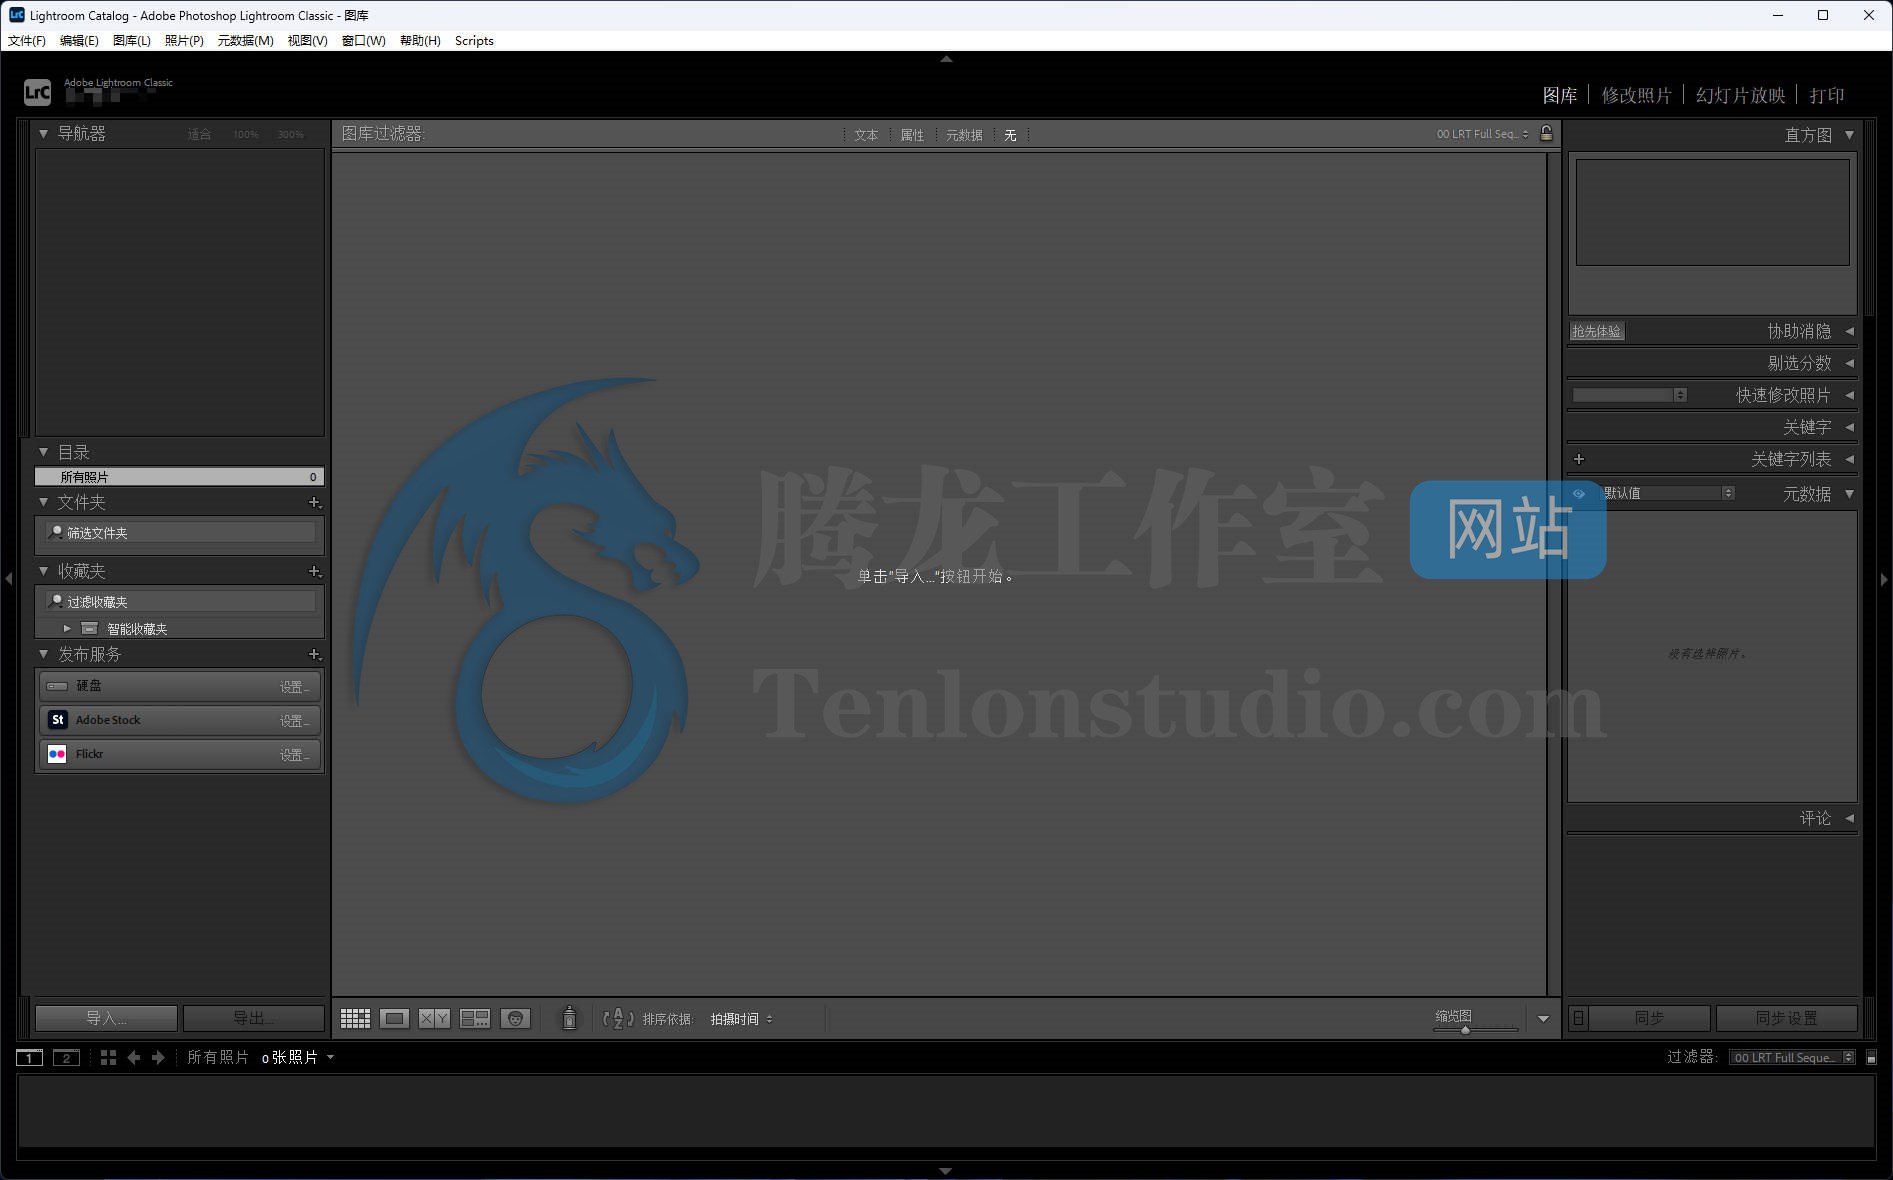Open people face view icon
1893x1180 pixels.
[515, 1018]
